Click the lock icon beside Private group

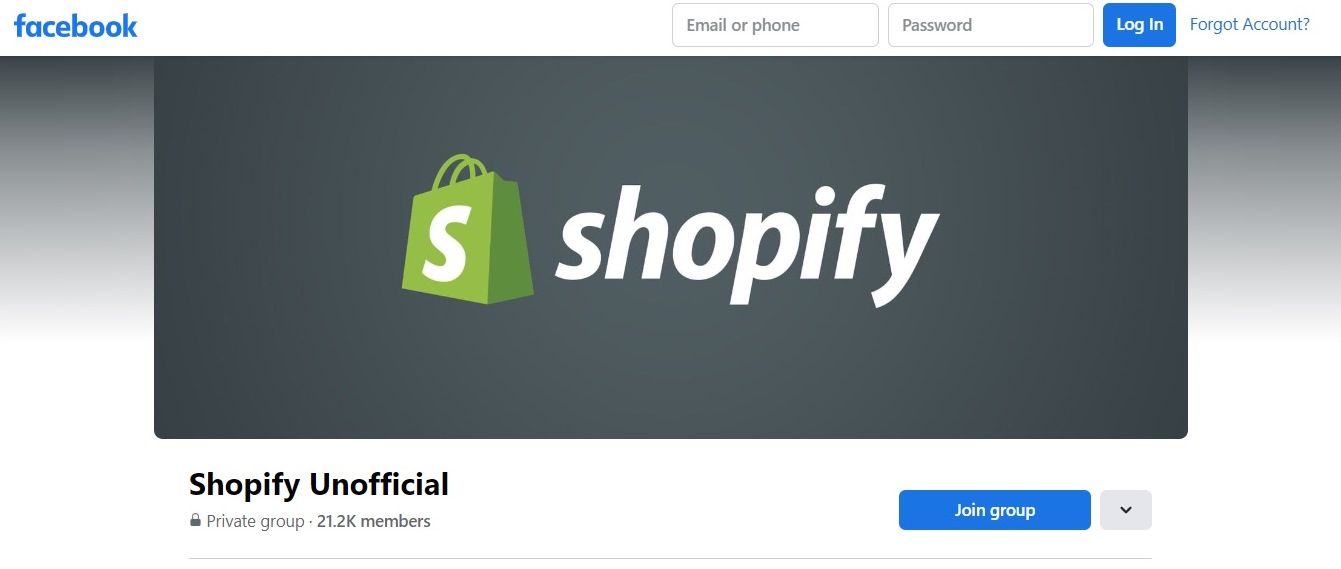tap(195, 521)
